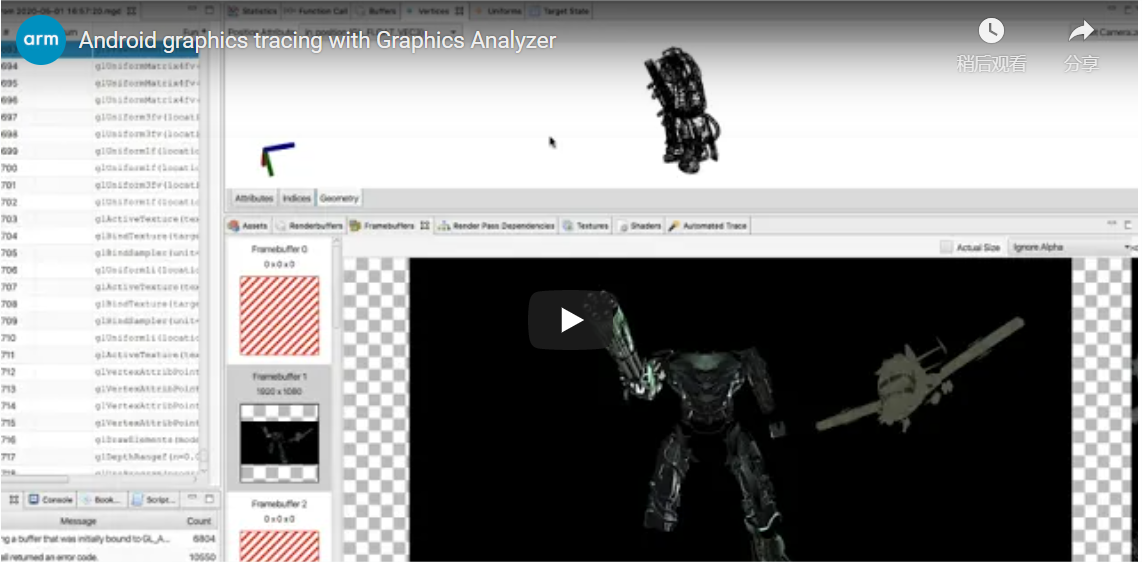The width and height of the screenshot is (1142, 562).
Task: Click the Share arrow icon
Action: click(1081, 32)
